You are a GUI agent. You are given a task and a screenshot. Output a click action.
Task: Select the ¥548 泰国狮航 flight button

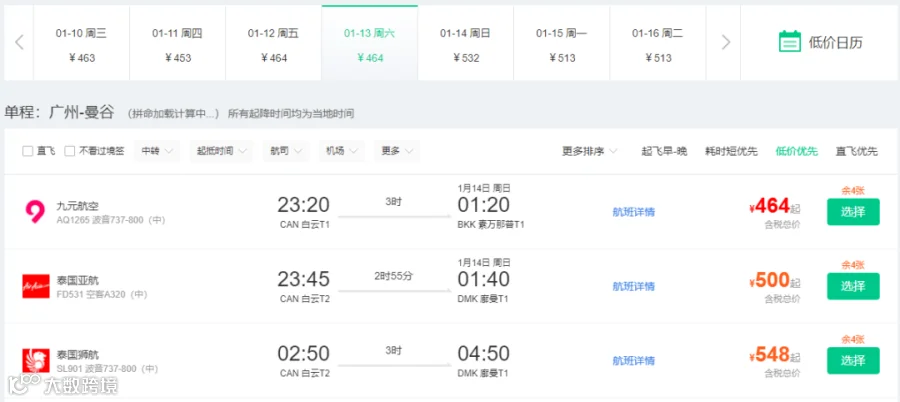tap(853, 361)
